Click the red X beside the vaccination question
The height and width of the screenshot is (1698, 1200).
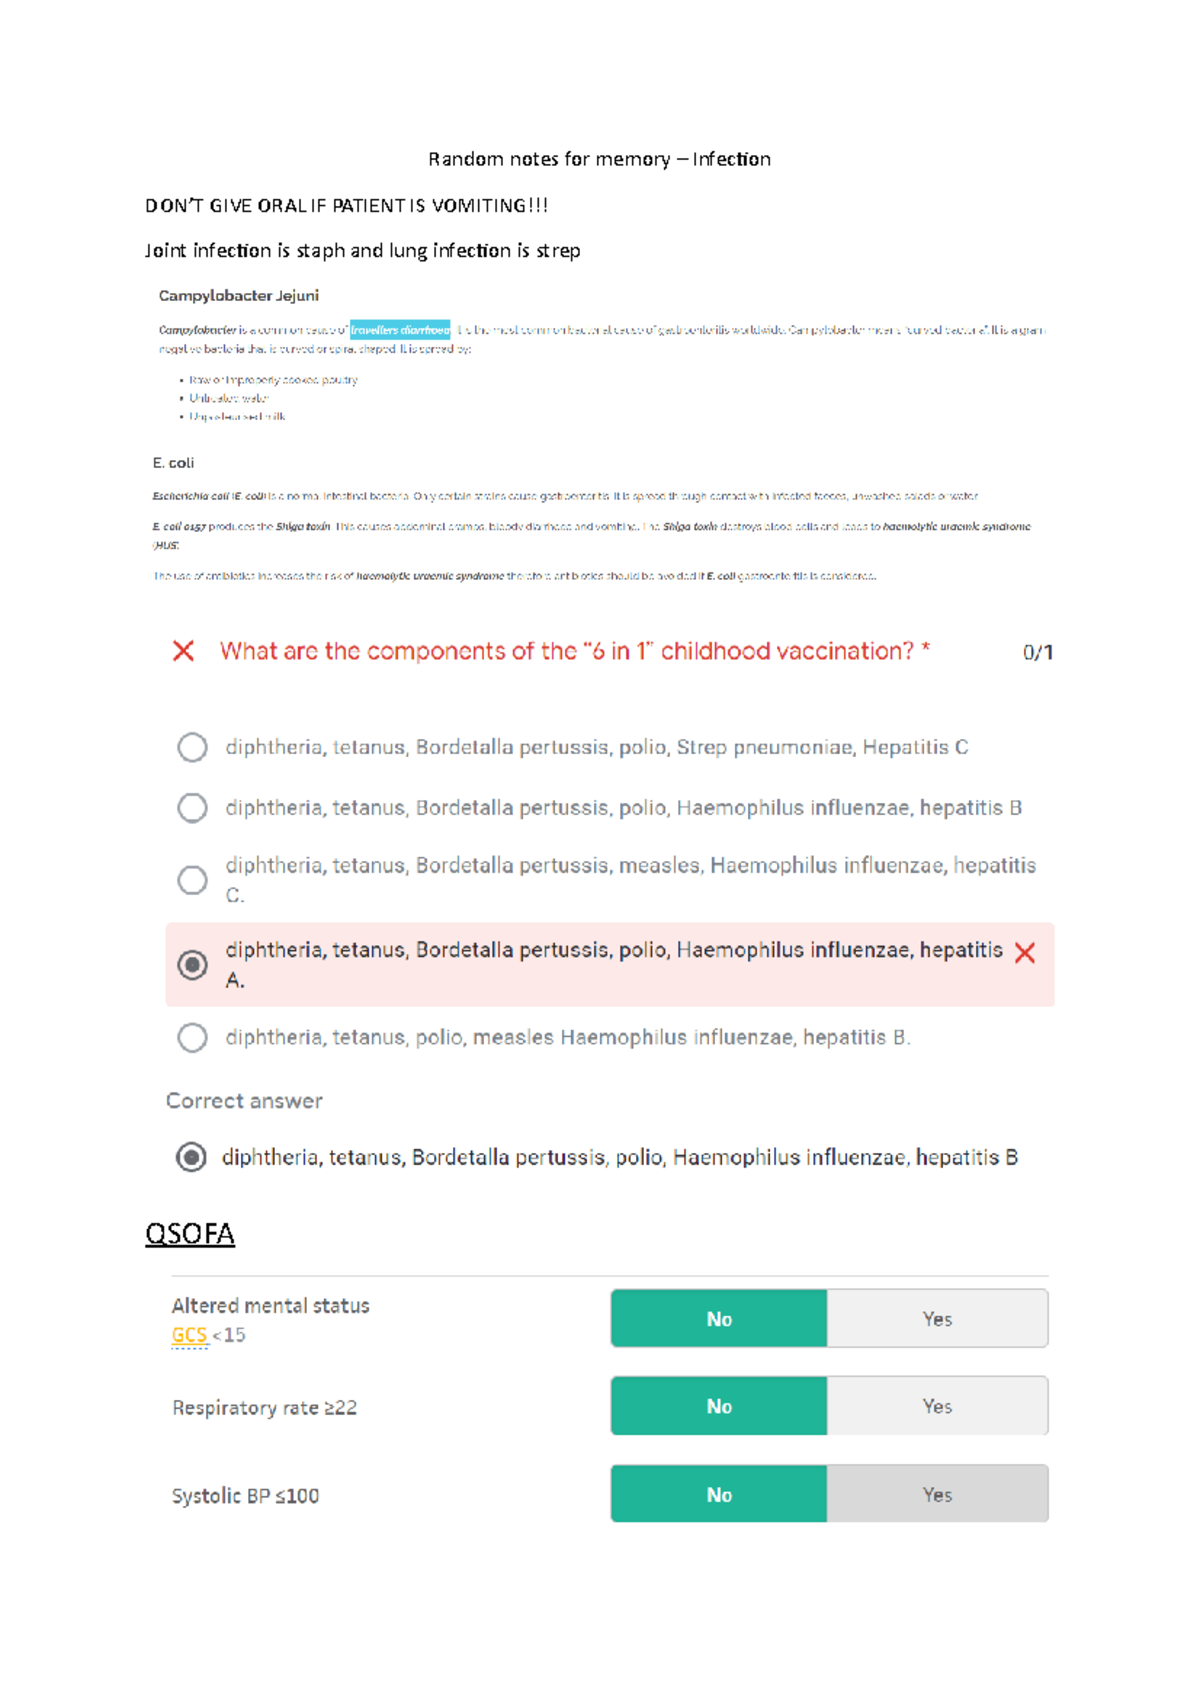[x=183, y=652]
